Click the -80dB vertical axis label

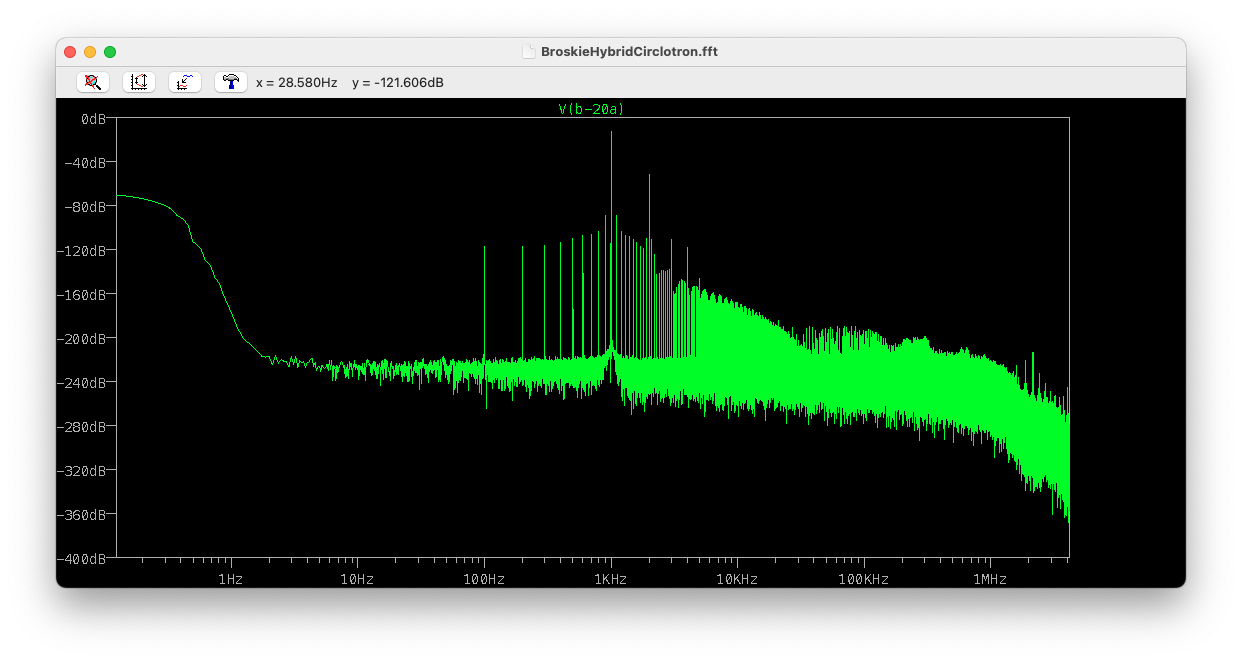(x=86, y=206)
